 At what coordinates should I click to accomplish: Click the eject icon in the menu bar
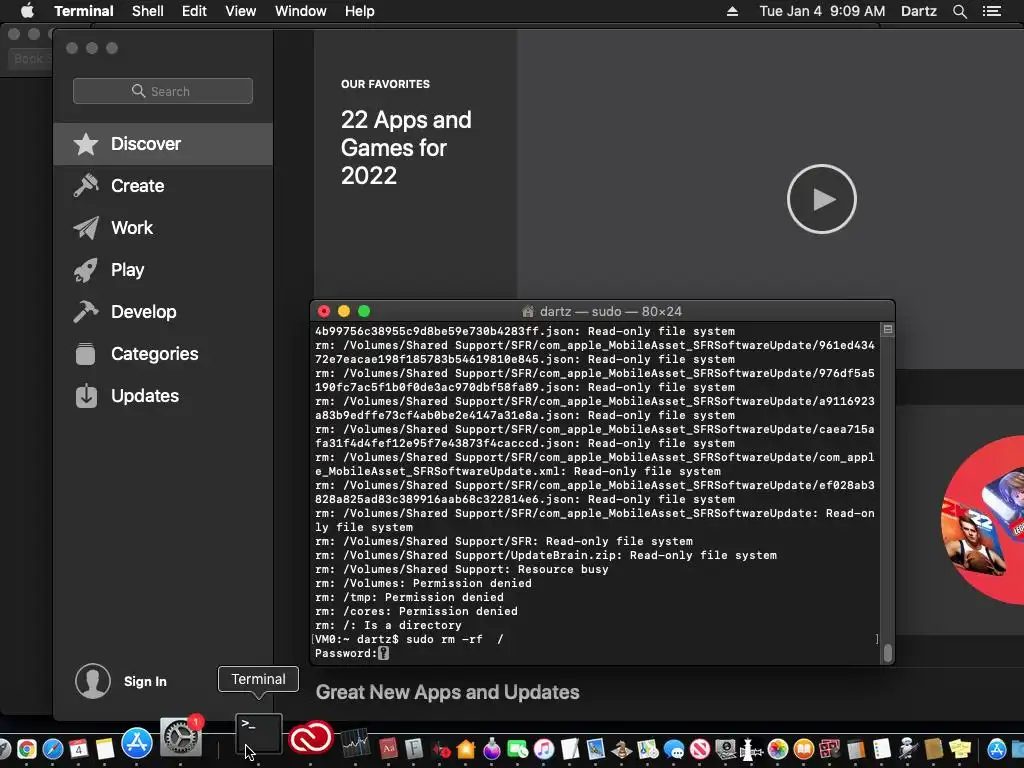pos(732,11)
